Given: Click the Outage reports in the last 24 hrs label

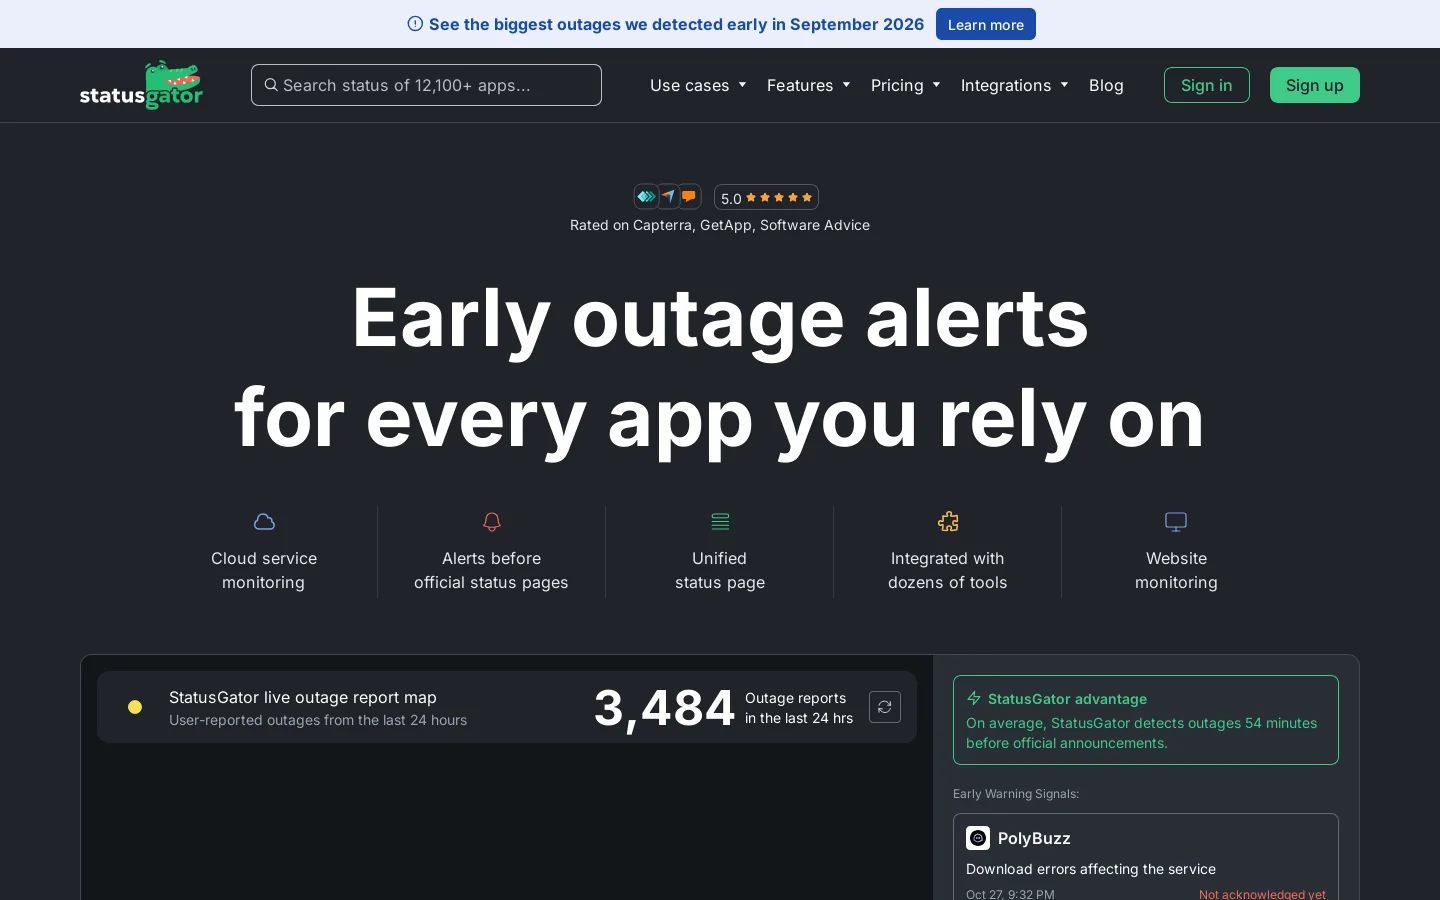Looking at the screenshot, I should click(799, 708).
